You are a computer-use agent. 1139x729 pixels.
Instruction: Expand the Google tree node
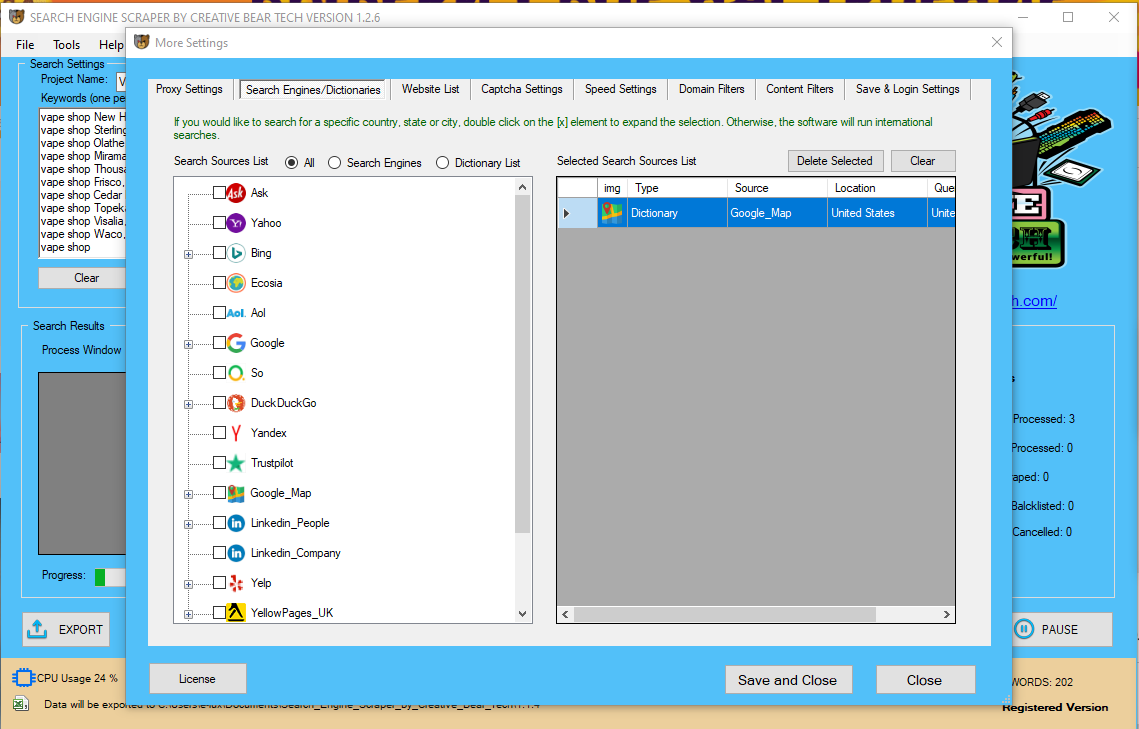[188, 344]
